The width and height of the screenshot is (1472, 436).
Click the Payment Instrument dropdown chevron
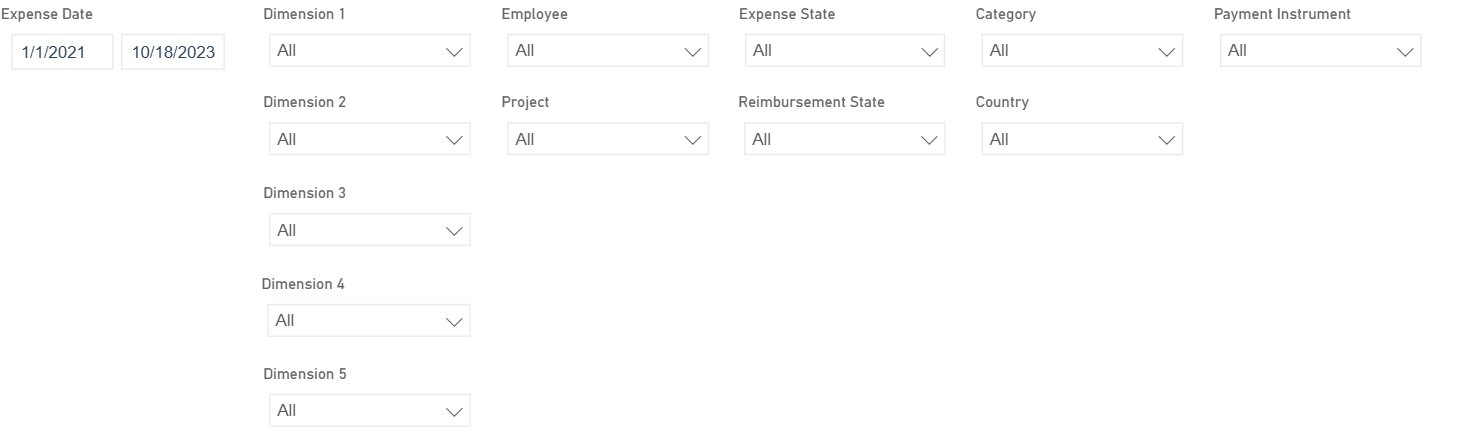(1405, 51)
